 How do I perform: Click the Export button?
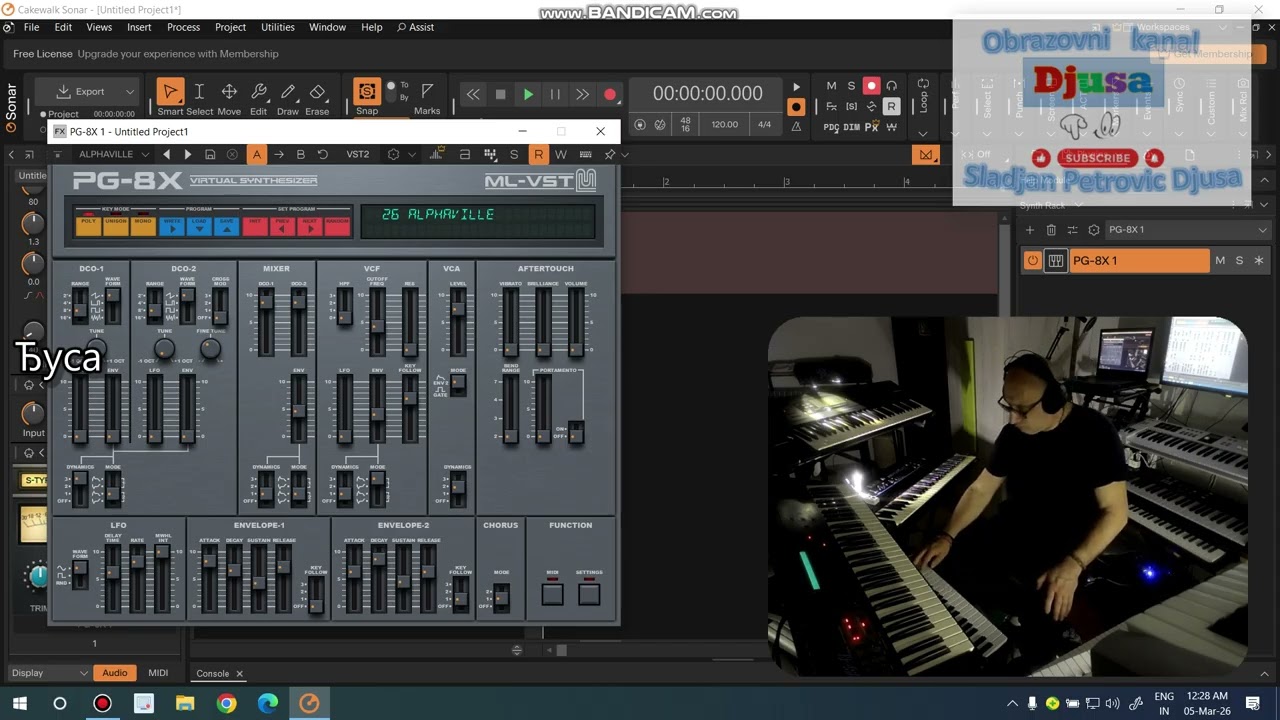pyautogui.click(x=80, y=92)
